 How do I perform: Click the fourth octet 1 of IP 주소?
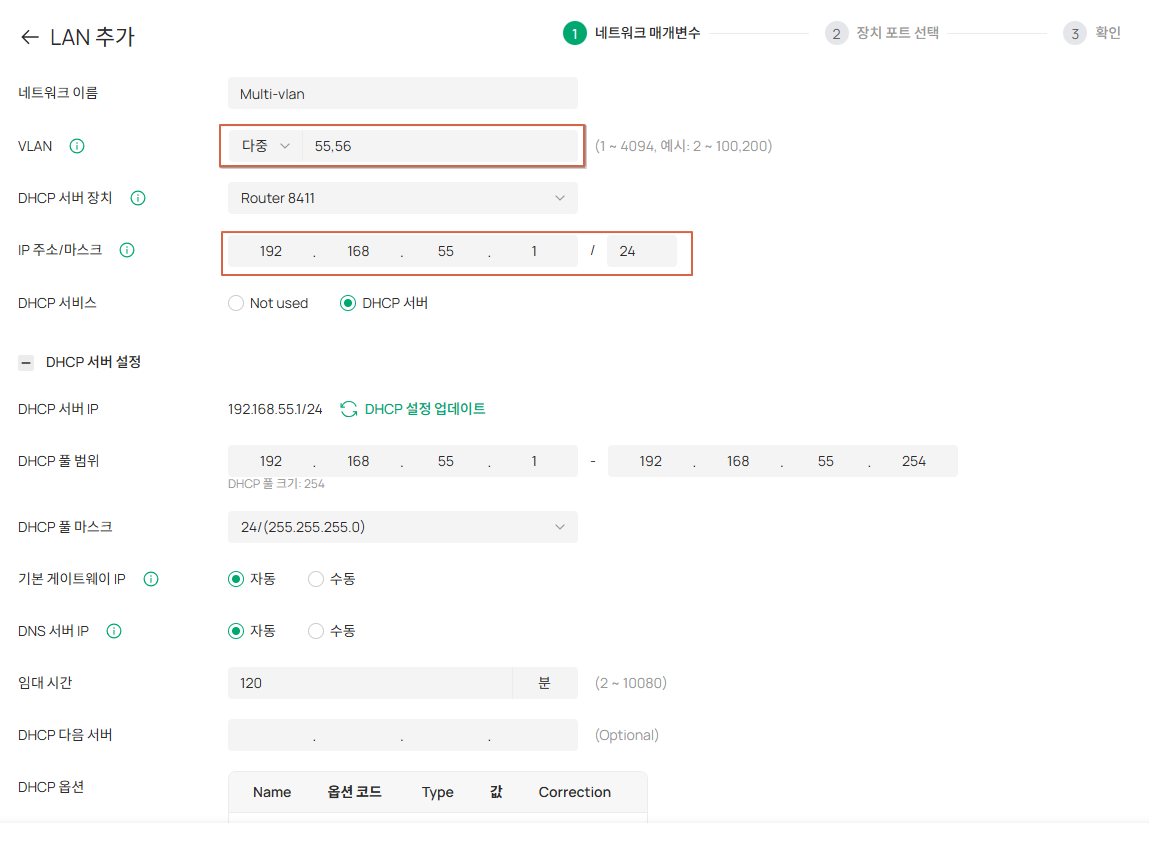(x=533, y=251)
